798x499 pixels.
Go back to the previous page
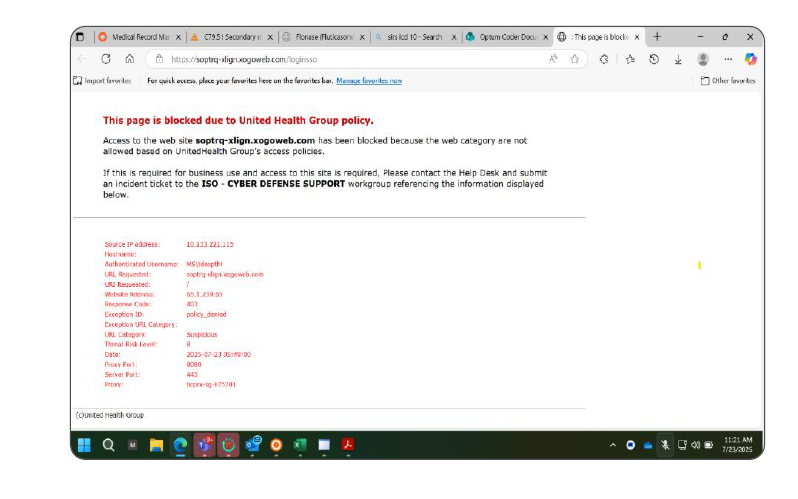82,59
